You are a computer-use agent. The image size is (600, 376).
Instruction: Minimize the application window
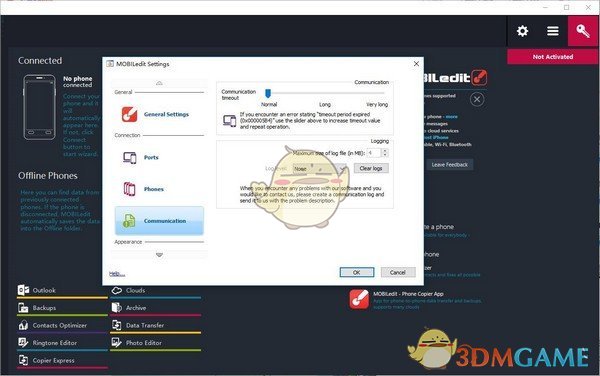546,7
